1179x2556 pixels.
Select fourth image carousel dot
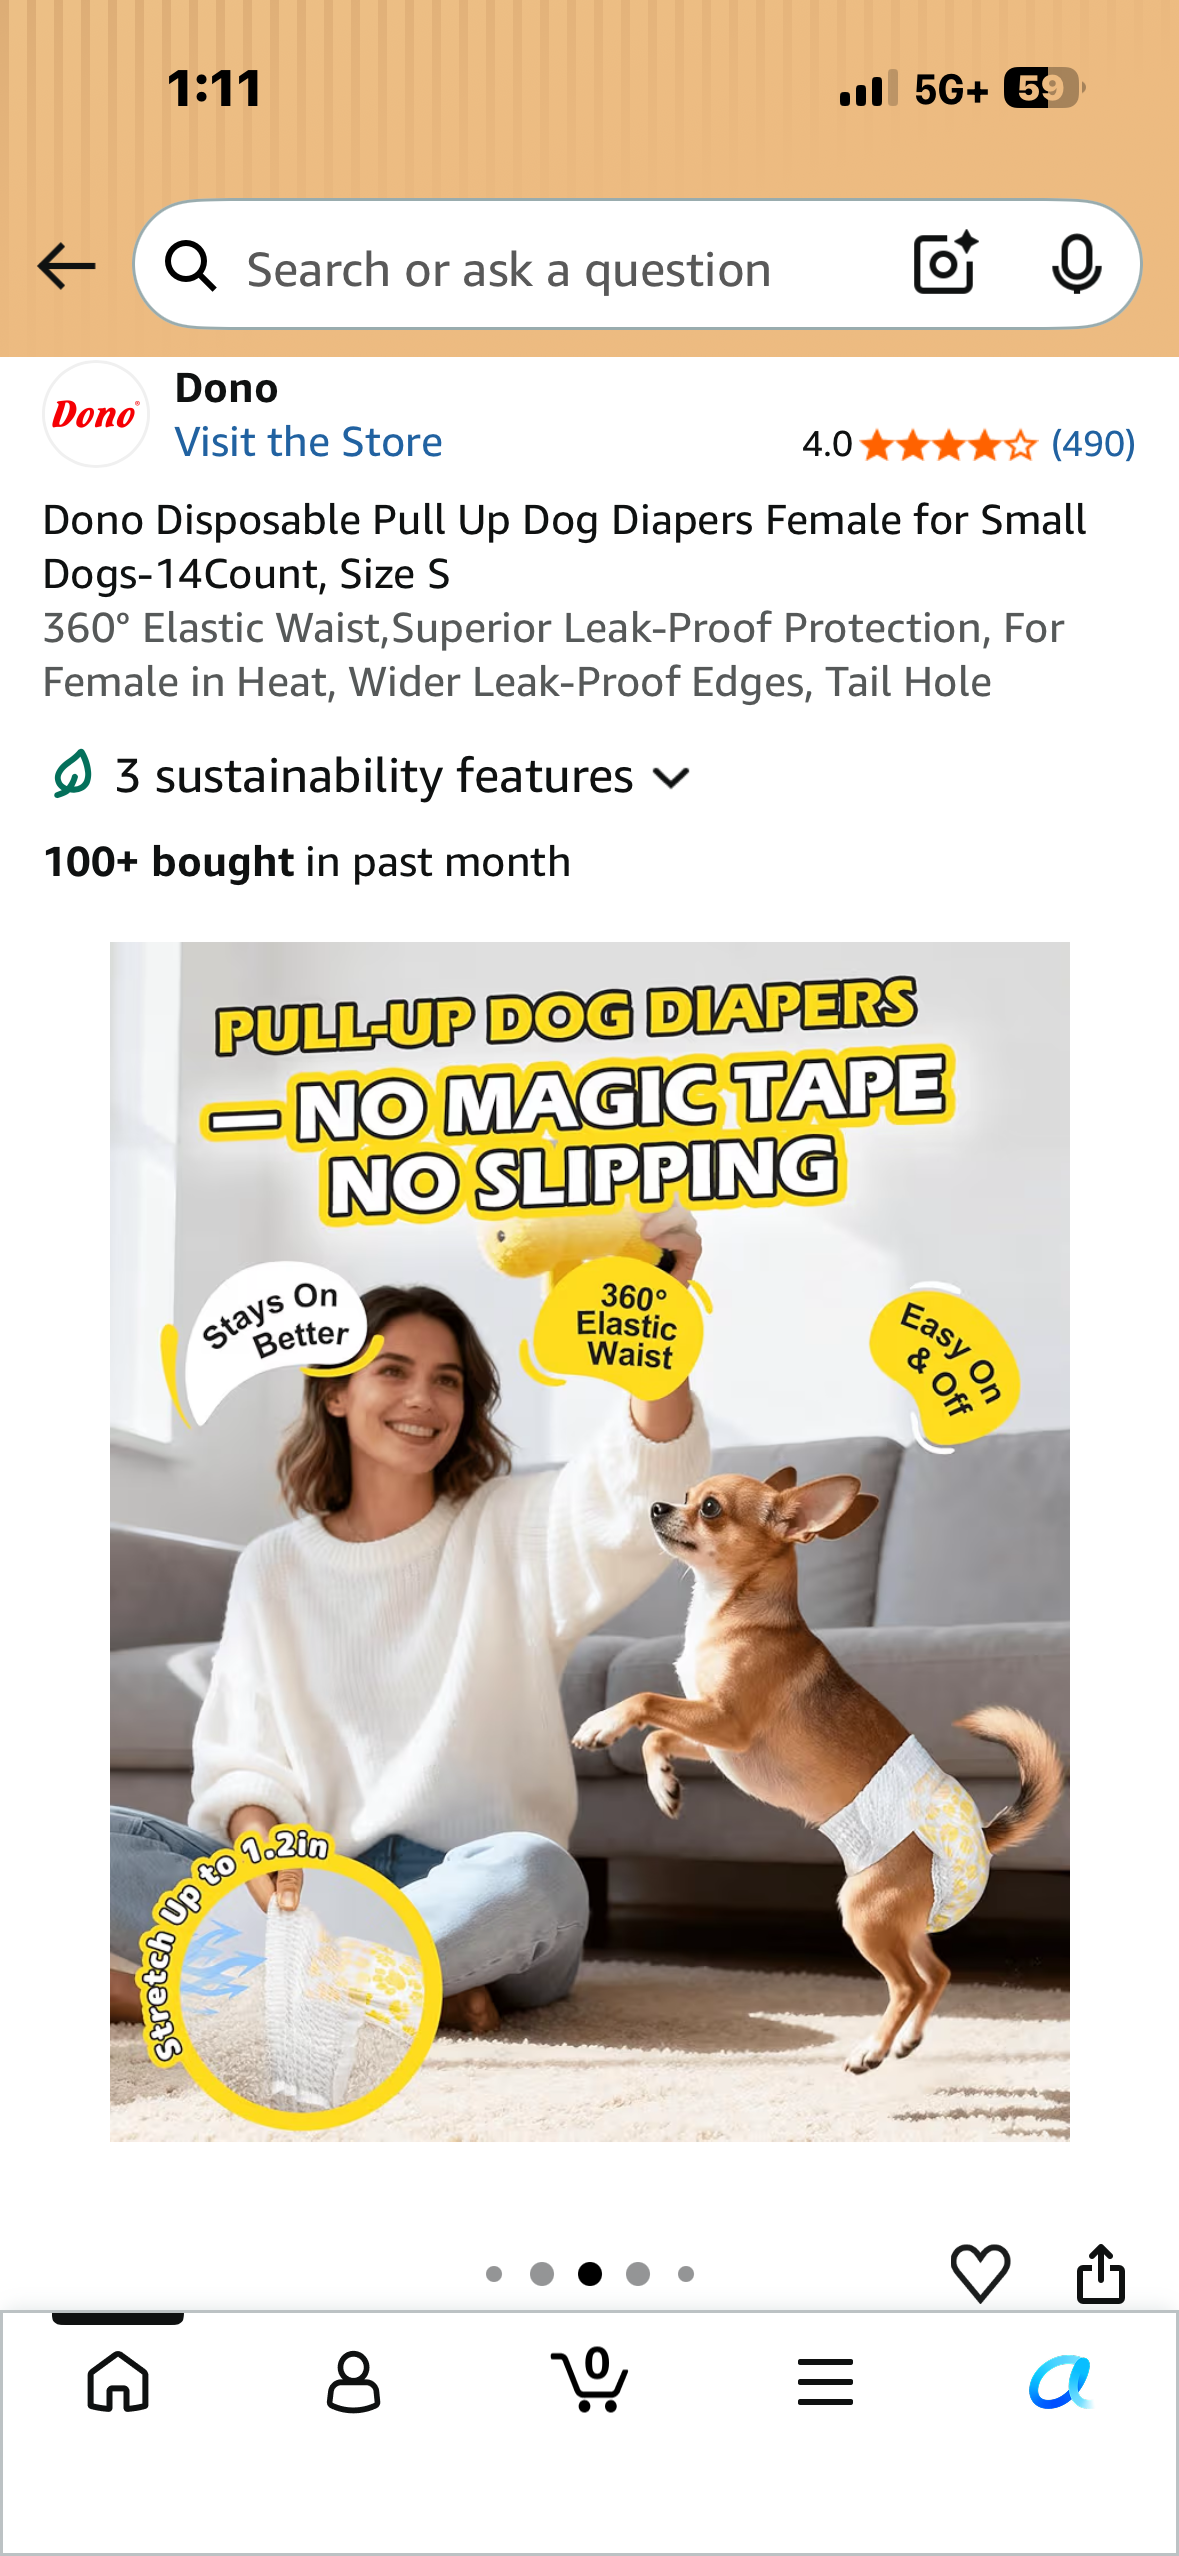tap(638, 2274)
